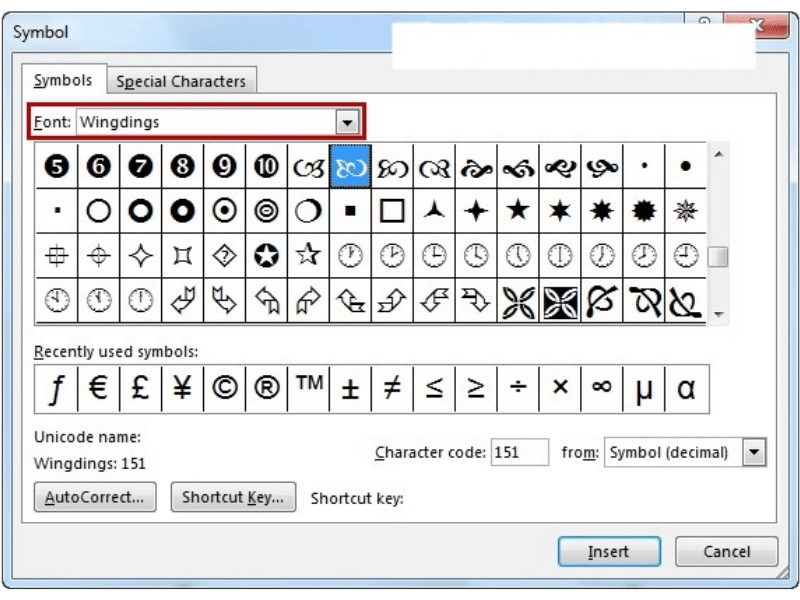Select the thin hollow circle symbol
The width and height of the screenshot is (800, 600).
pyautogui.click(x=98, y=211)
